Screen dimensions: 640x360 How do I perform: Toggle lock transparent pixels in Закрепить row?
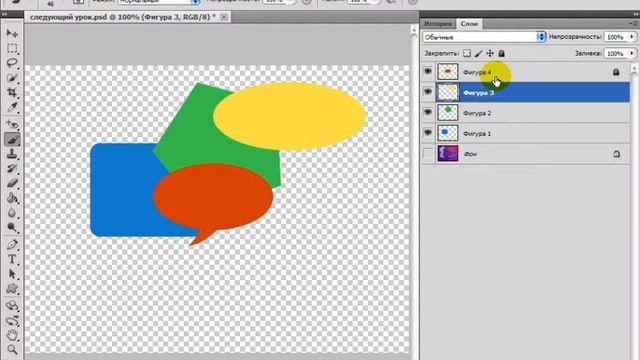pyautogui.click(x=467, y=53)
